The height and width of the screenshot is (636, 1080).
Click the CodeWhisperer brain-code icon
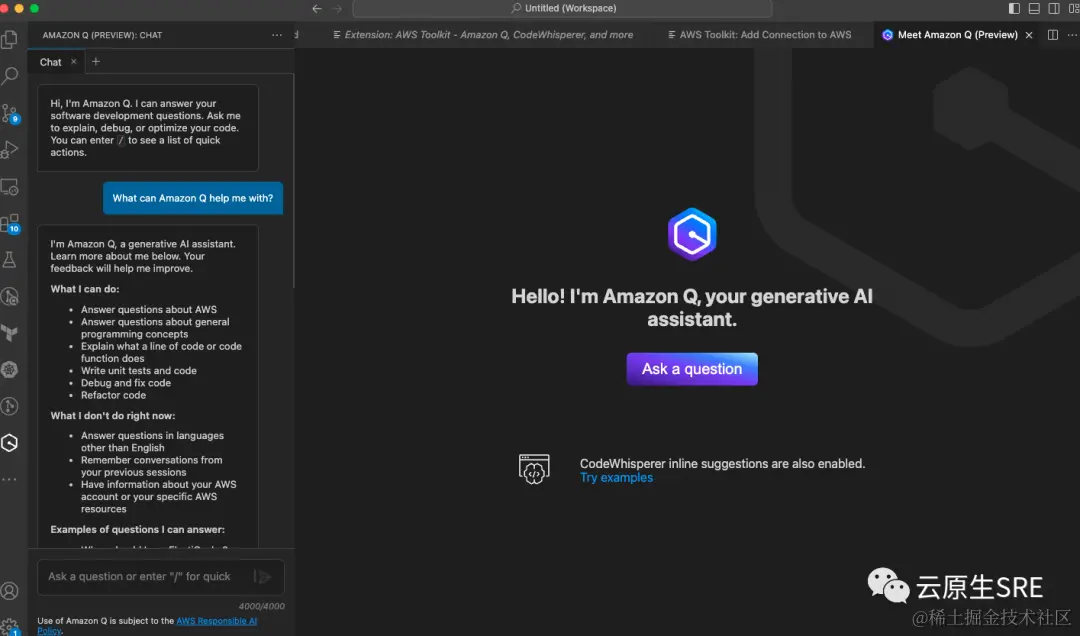coord(534,469)
